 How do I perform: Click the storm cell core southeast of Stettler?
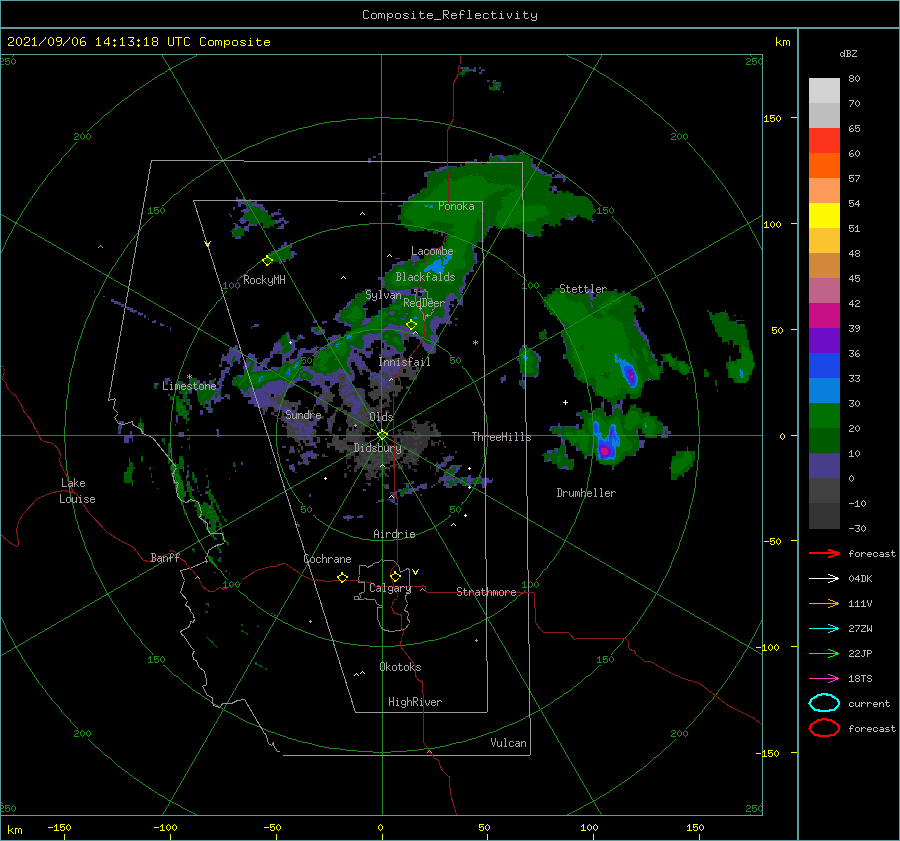pyautogui.click(x=630, y=376)
